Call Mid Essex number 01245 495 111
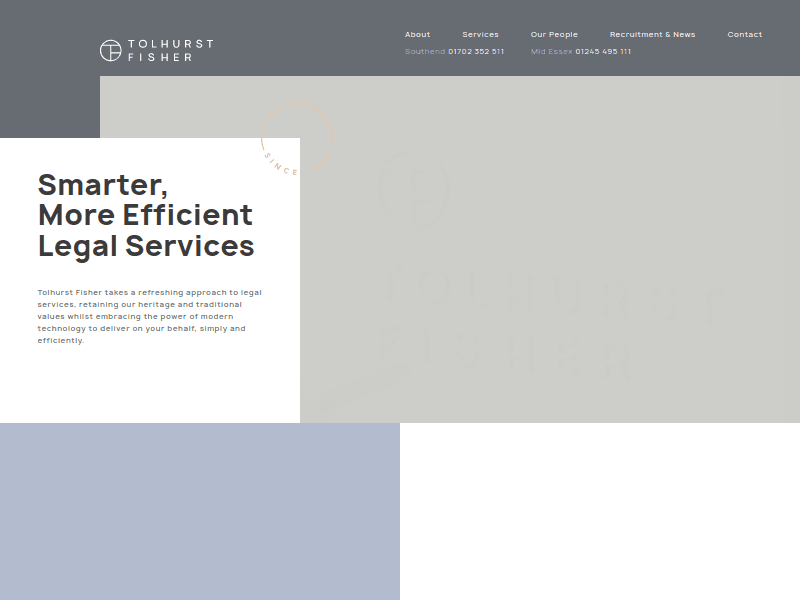The image size is (800, 600). coord(603,52)
